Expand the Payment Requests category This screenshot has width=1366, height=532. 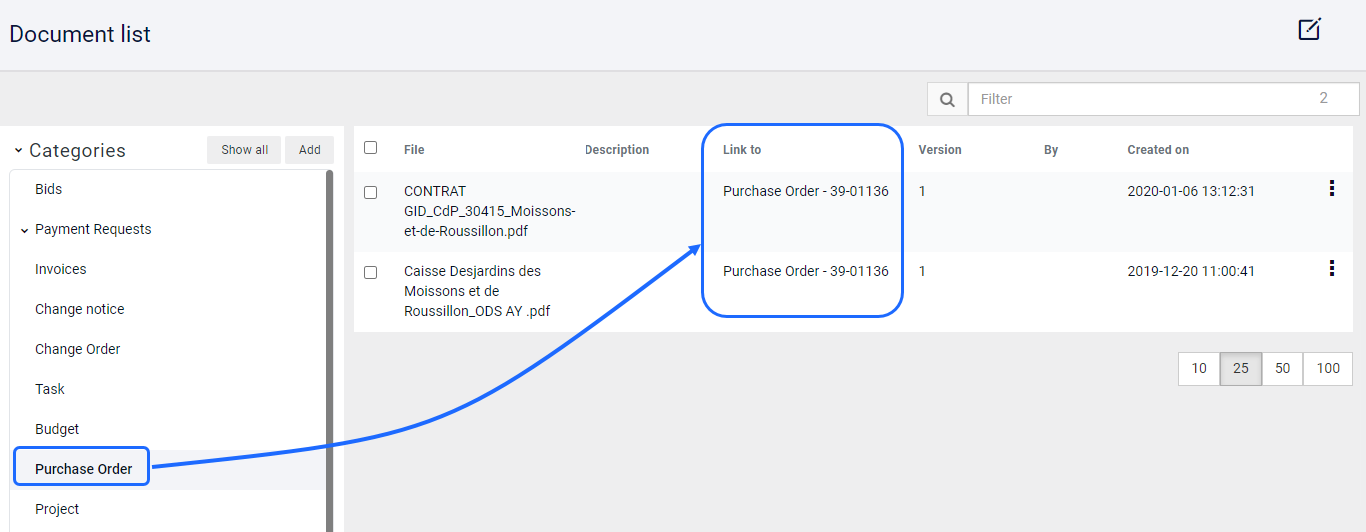(x=24, y=230)
